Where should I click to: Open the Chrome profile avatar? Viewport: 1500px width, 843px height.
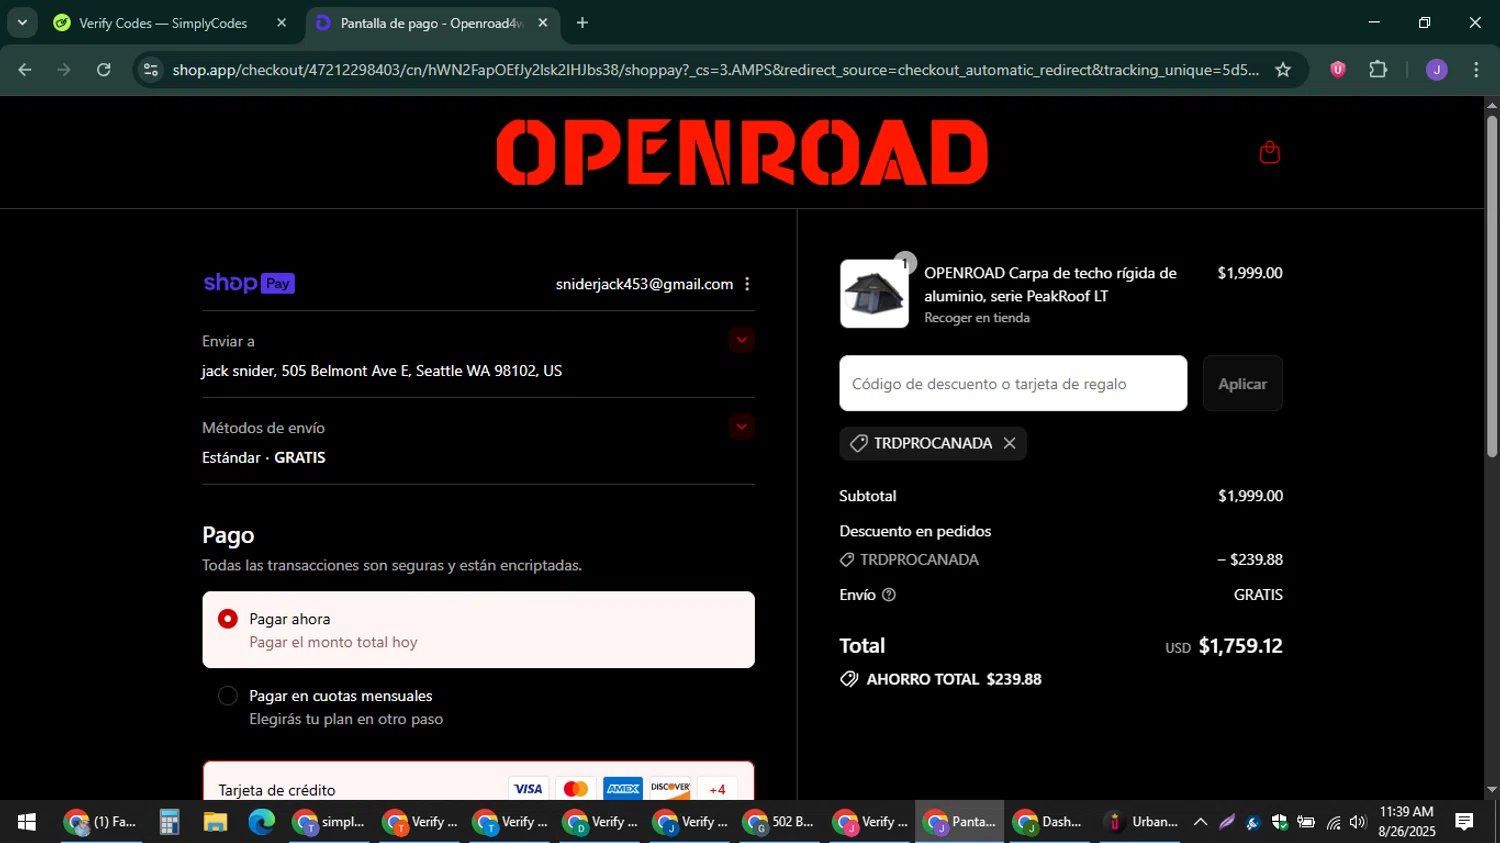tap(1436, 70)
